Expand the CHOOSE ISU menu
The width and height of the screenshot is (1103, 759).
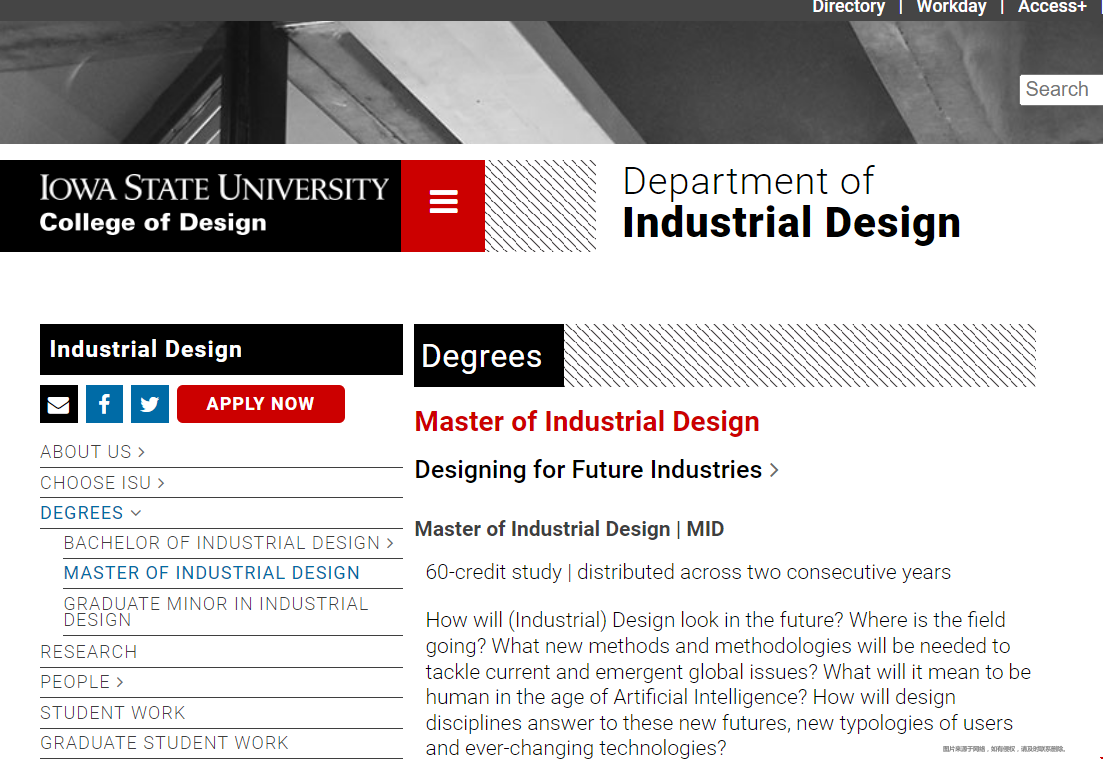click(102, 483)
